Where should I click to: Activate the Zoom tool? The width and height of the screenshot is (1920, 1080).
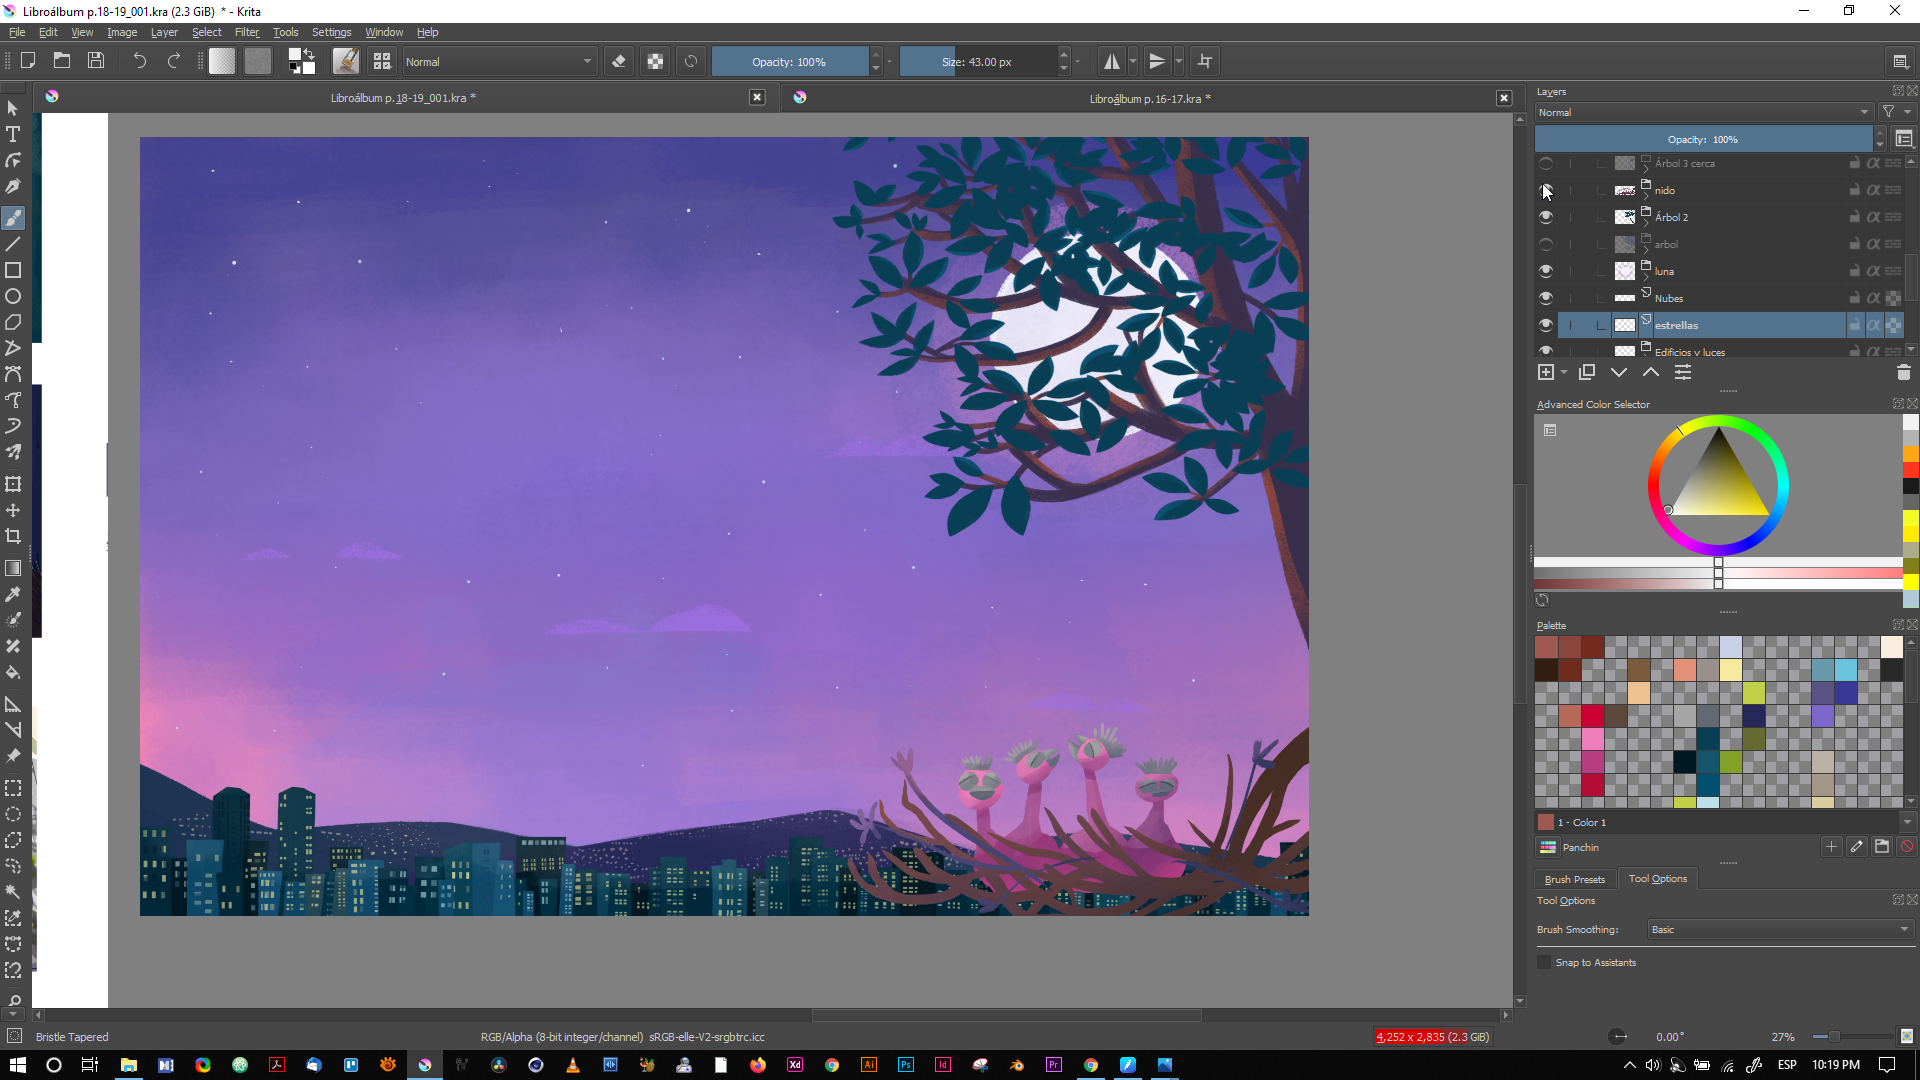pyautogui.click(x=13, y=1000)
